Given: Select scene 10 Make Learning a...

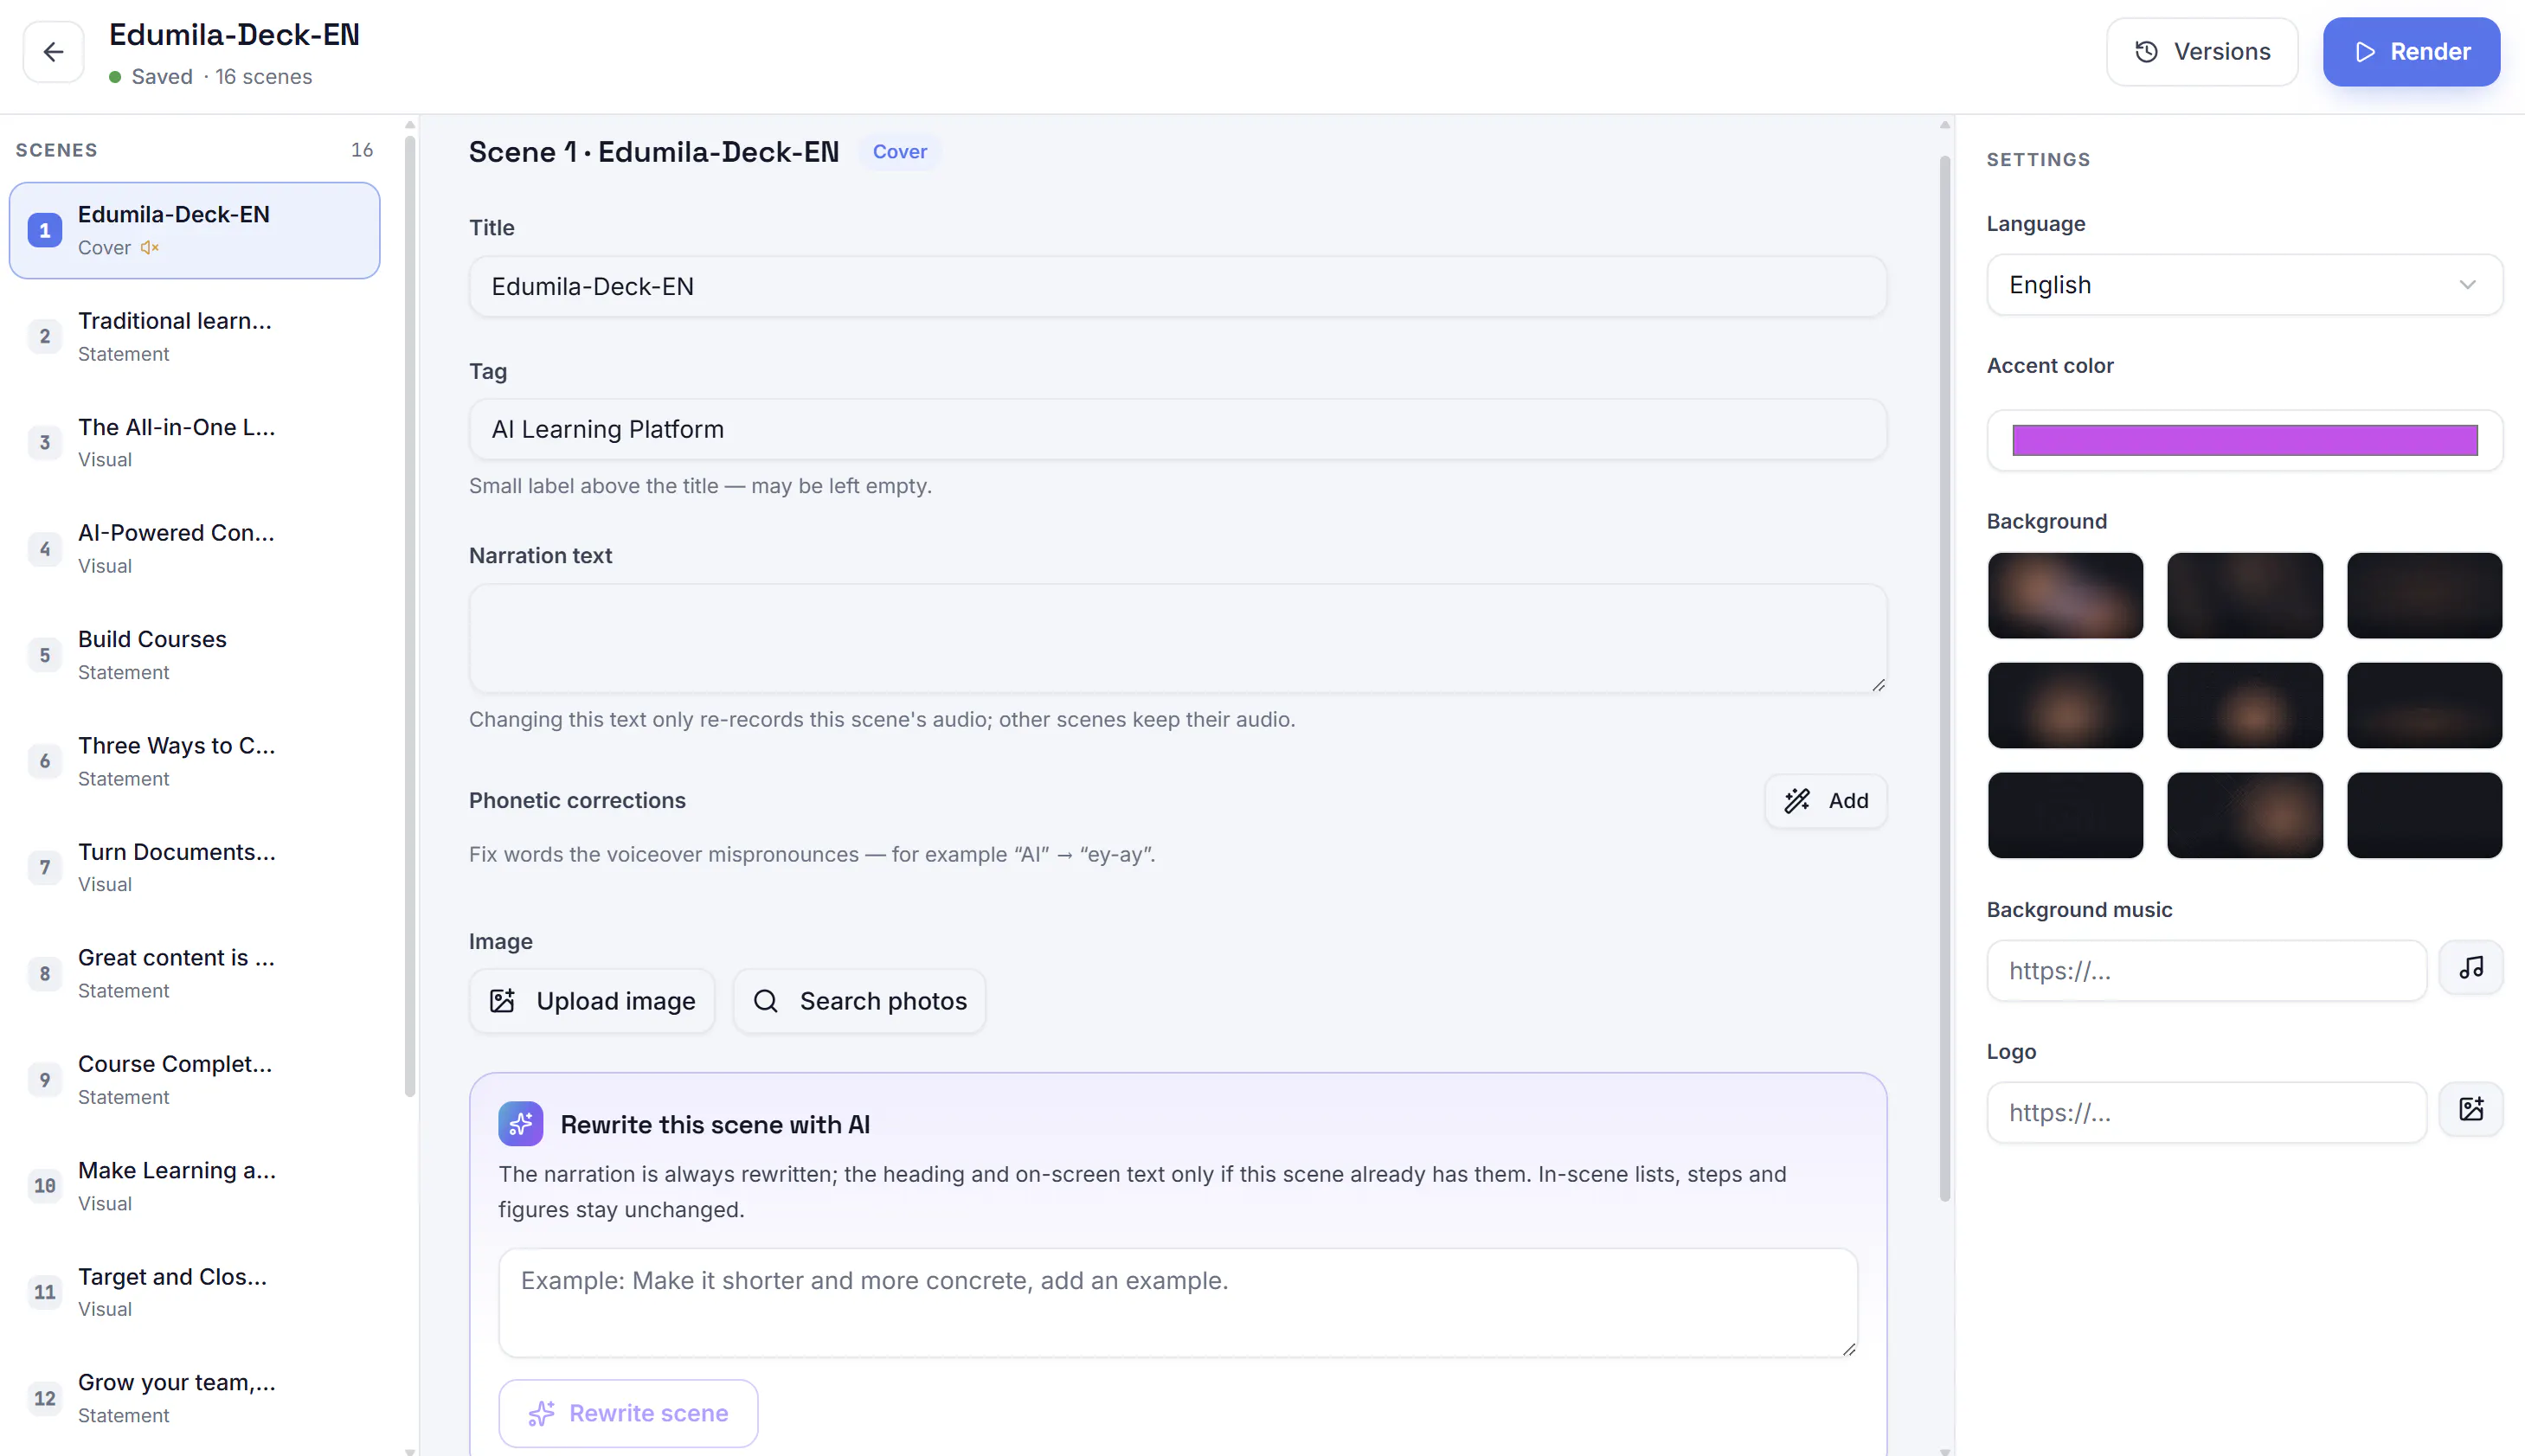Looking at the screenshot, I should pos(195,1186).
